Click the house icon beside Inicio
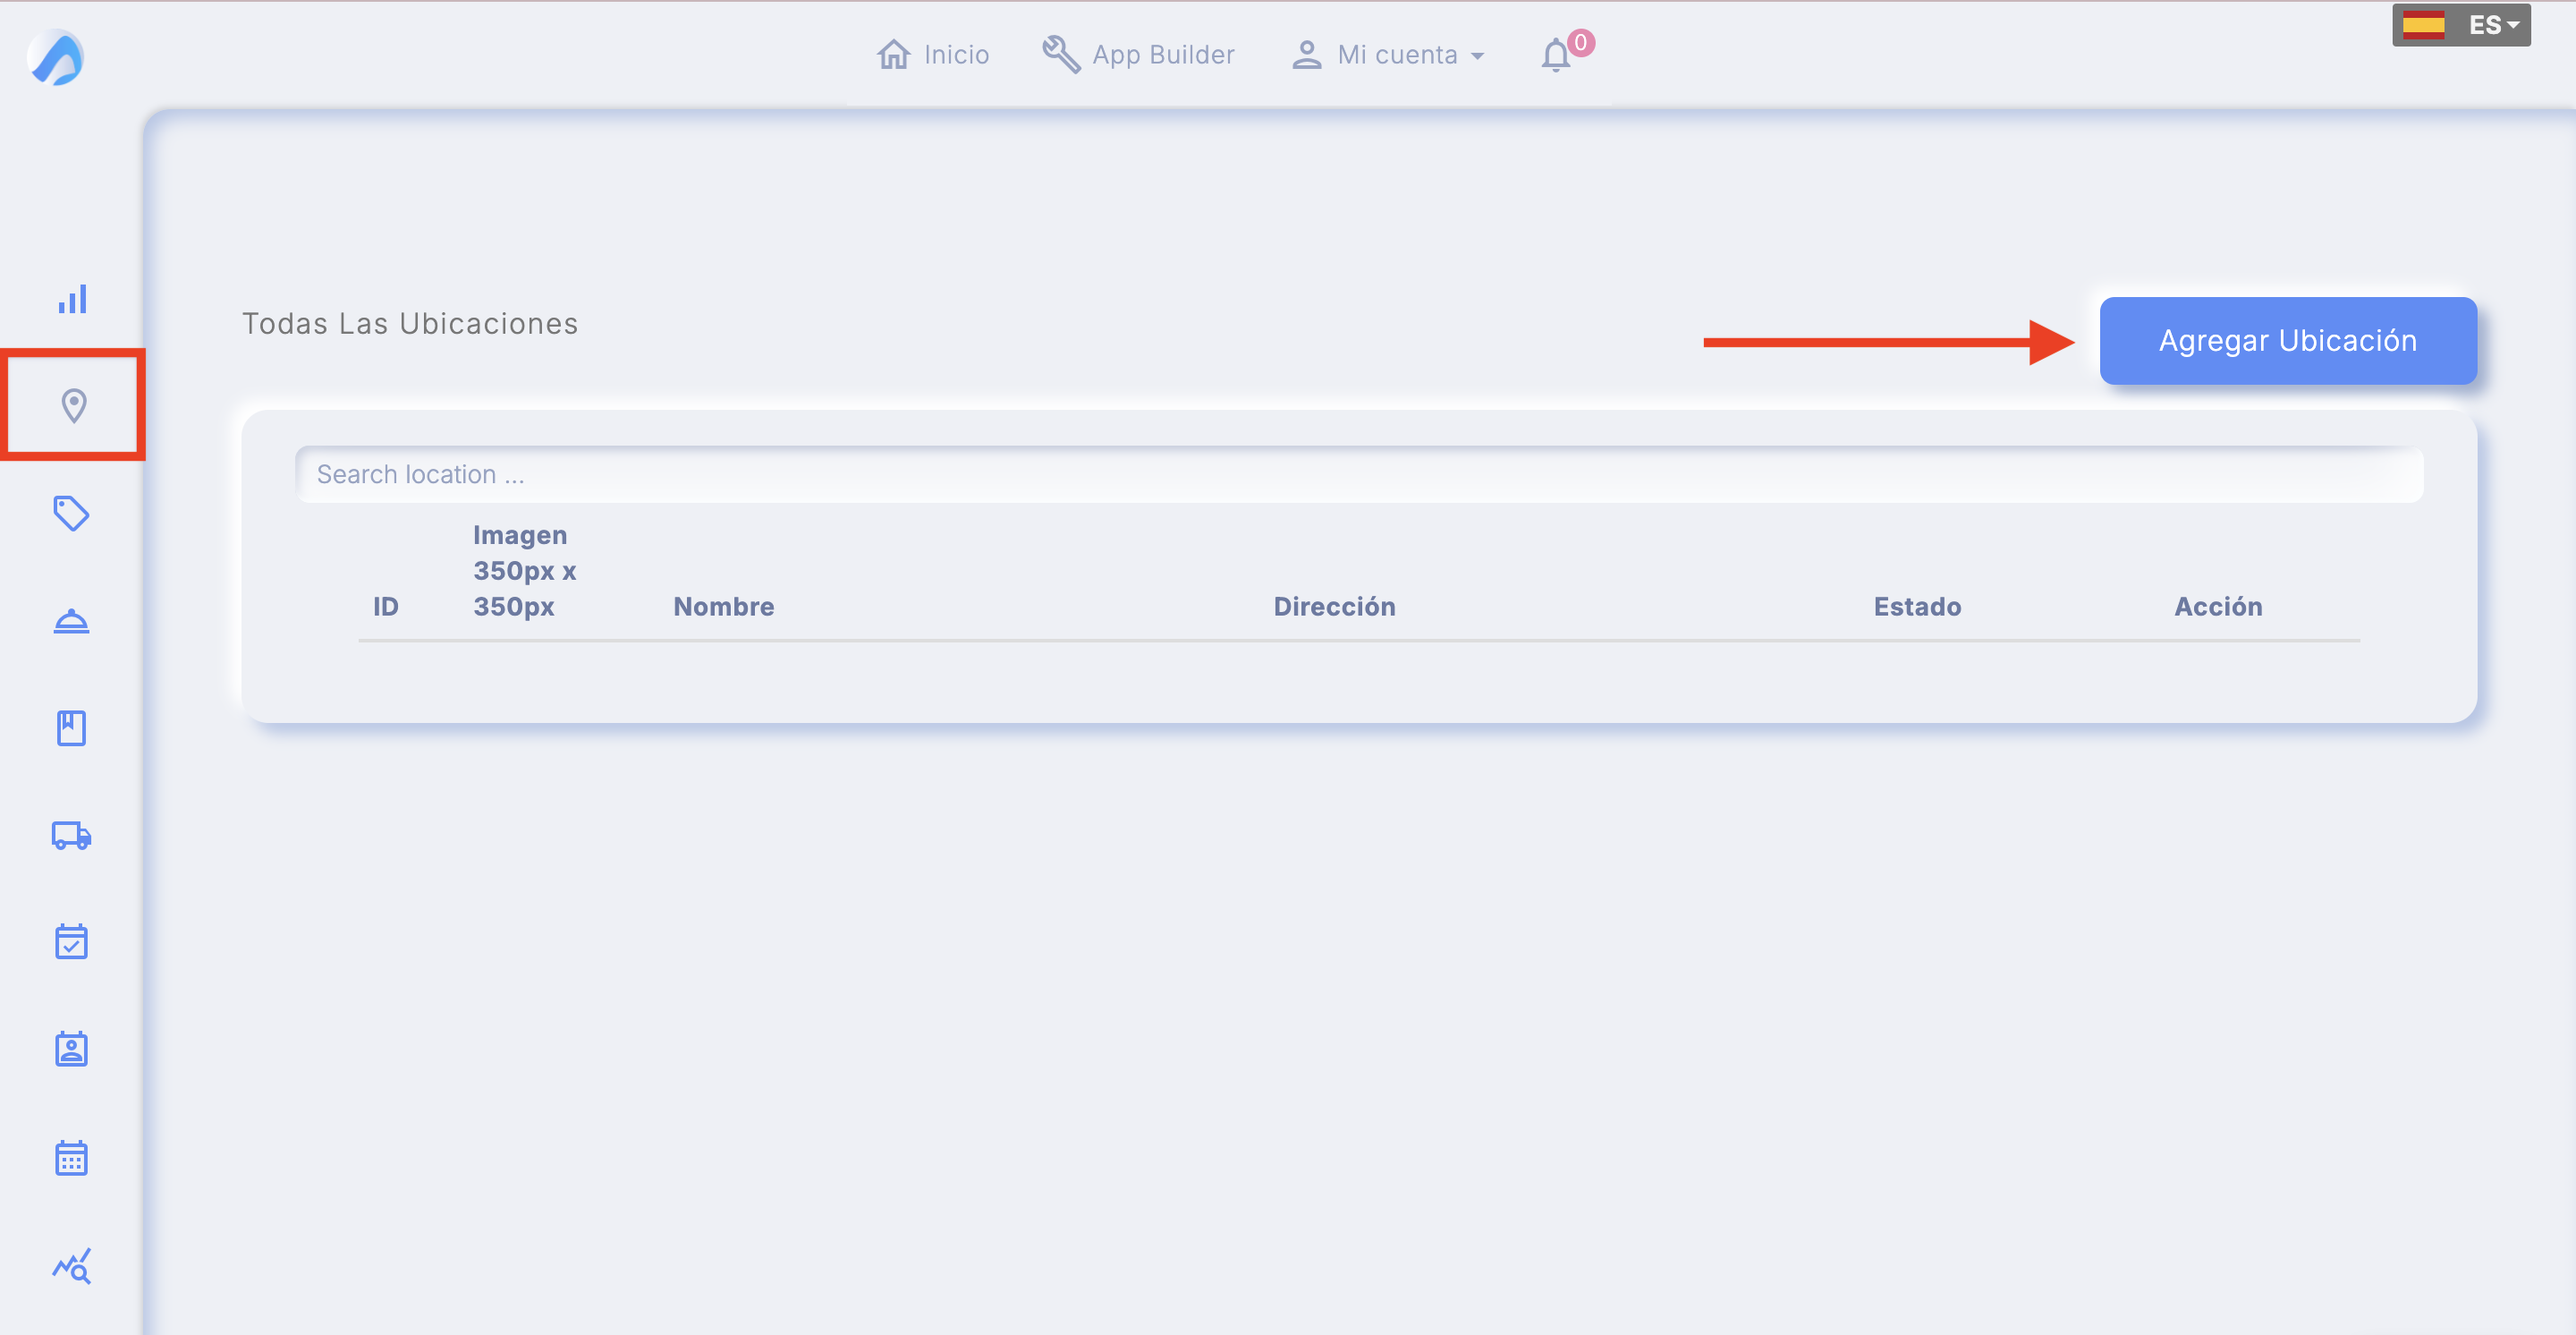 893,54
